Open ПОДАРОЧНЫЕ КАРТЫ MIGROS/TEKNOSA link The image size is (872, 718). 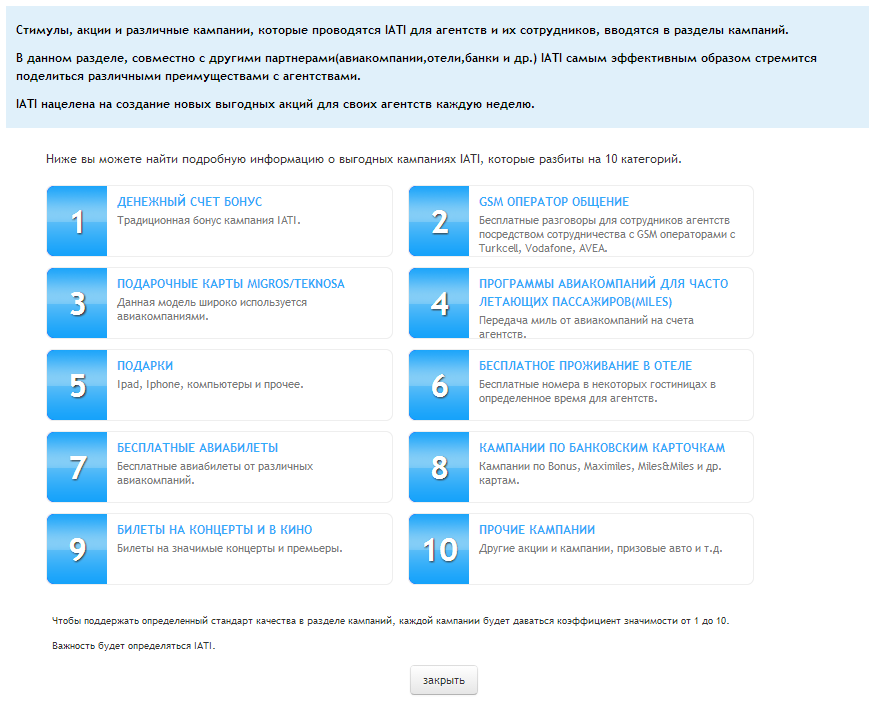231,284
